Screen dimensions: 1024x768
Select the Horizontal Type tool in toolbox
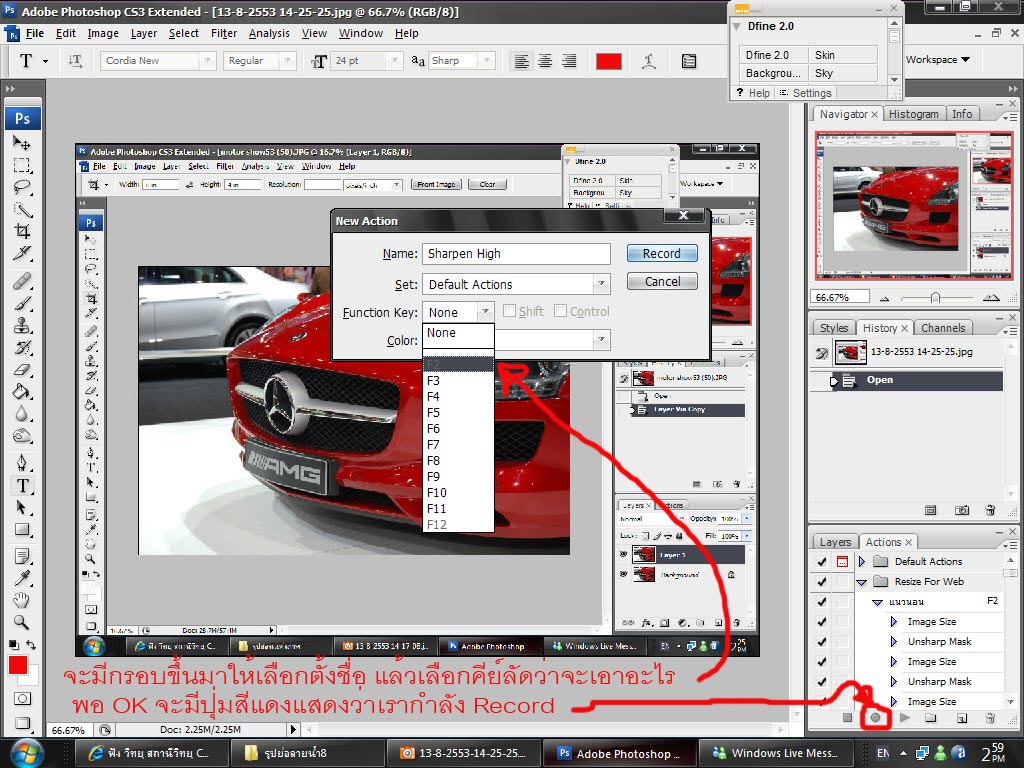[x=22, y=485]
